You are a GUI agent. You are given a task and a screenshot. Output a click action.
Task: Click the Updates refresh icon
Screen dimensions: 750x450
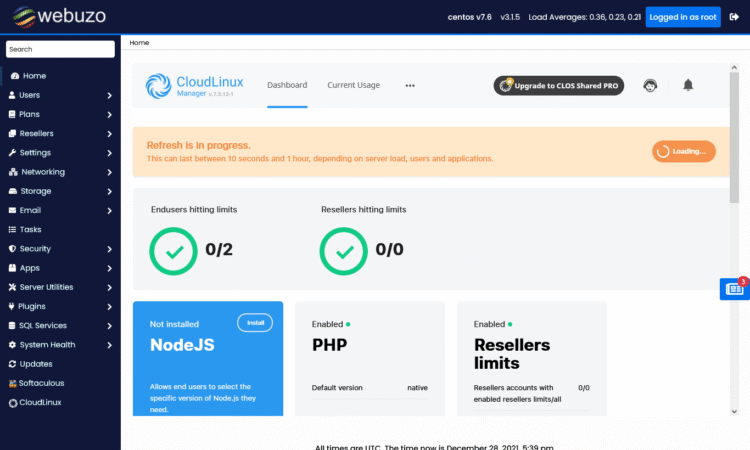click(x=12, y=364)
